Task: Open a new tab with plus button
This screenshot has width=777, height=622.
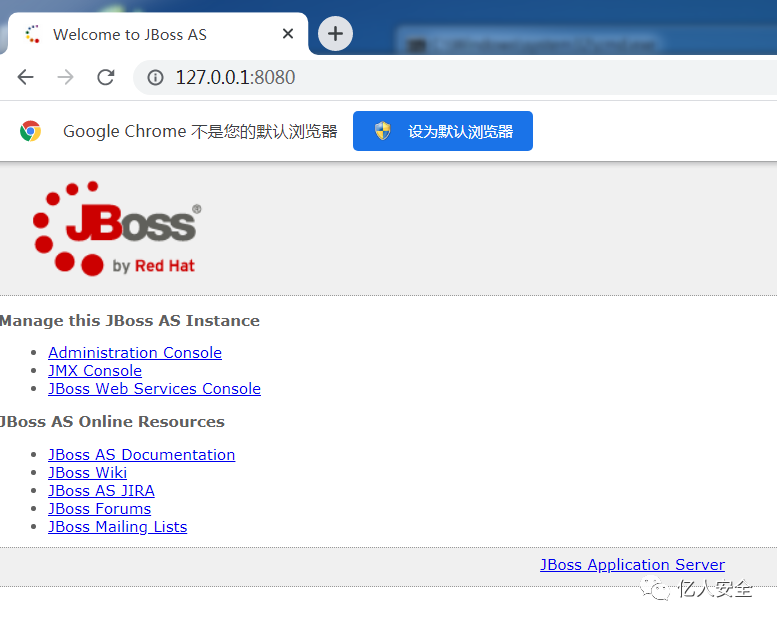Action: tap(335, 34)
